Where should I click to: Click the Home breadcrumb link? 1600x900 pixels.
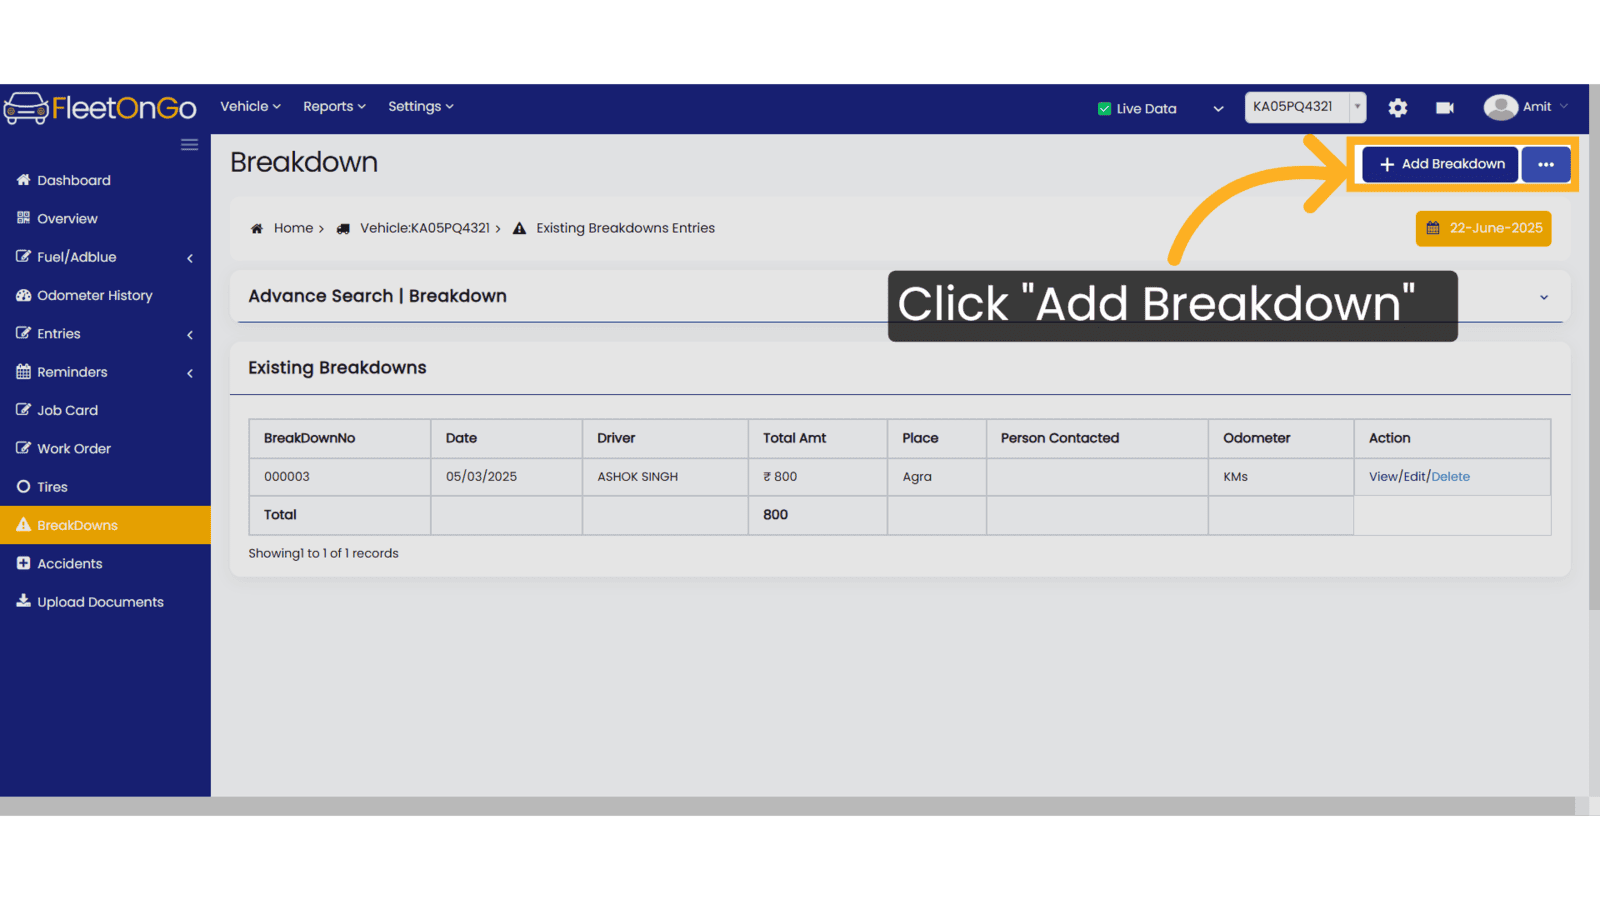pyautogui.click(x=293, y=228)
